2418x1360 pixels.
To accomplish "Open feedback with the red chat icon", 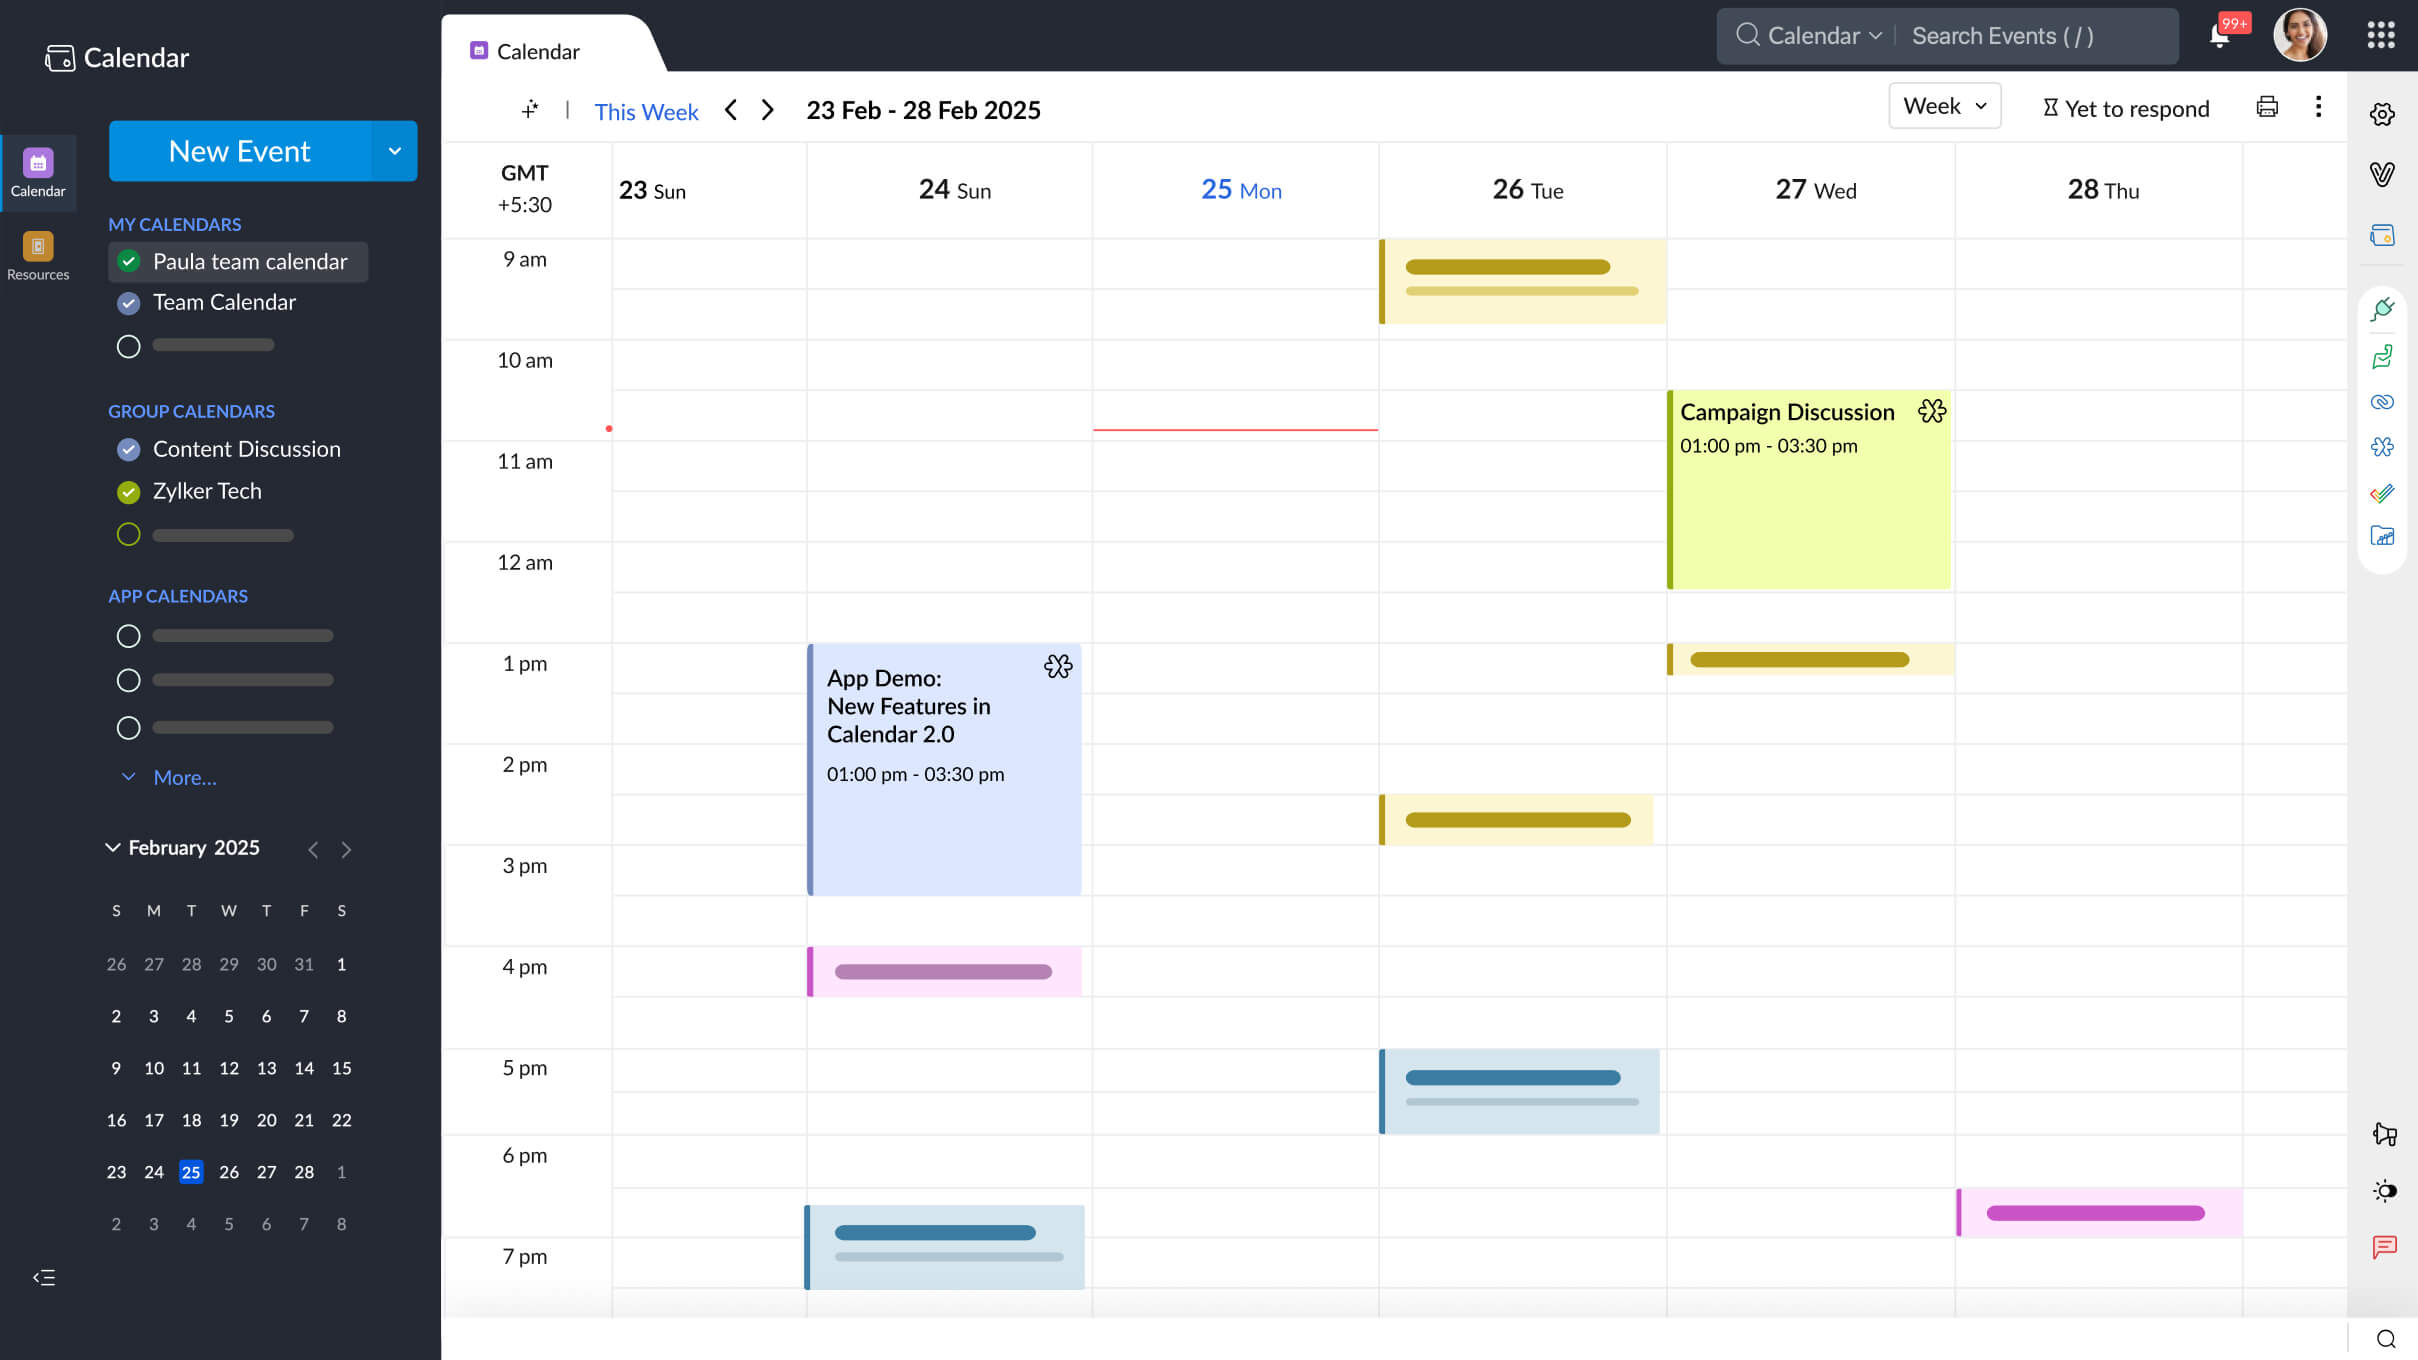I will [x=2384, y=1247].
